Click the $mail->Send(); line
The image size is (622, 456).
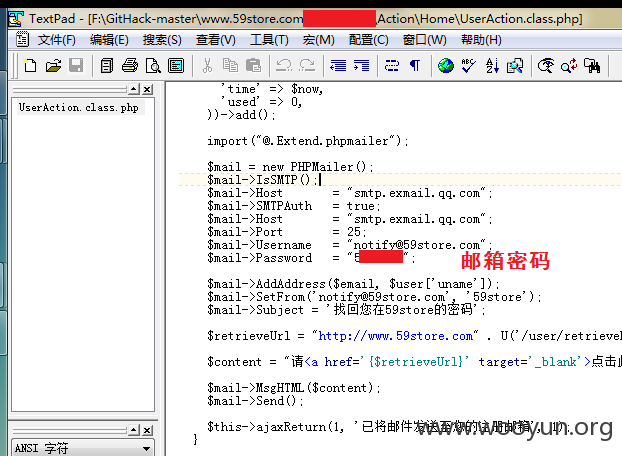(255, 400)
